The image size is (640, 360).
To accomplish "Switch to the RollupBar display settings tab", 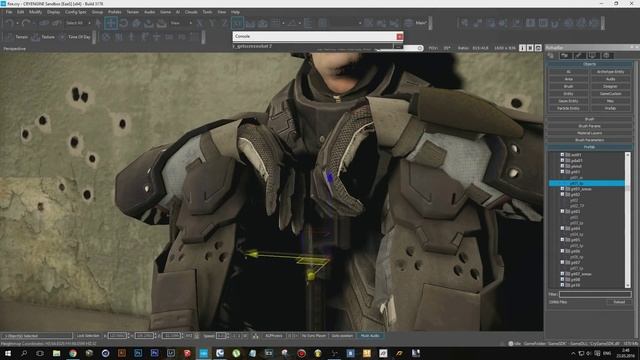I will coord(592,56).
